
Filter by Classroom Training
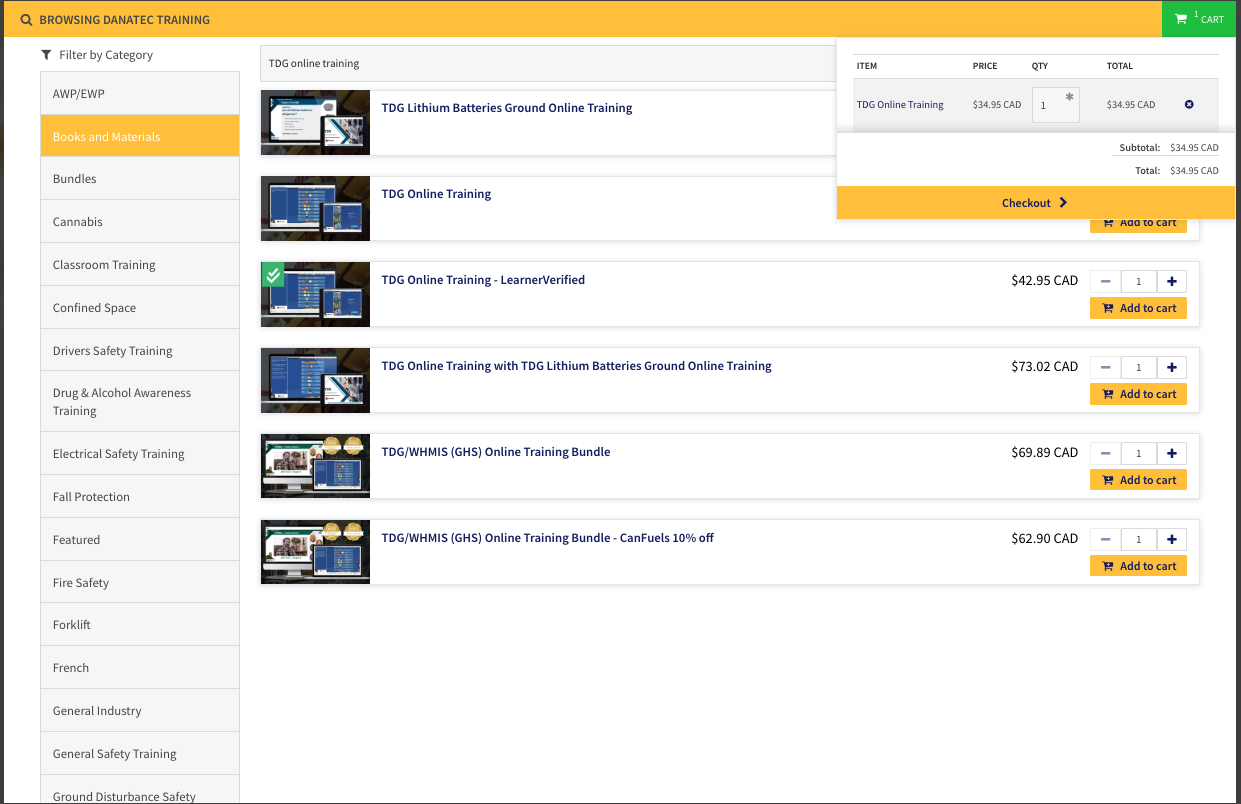(x=140, y=264)
